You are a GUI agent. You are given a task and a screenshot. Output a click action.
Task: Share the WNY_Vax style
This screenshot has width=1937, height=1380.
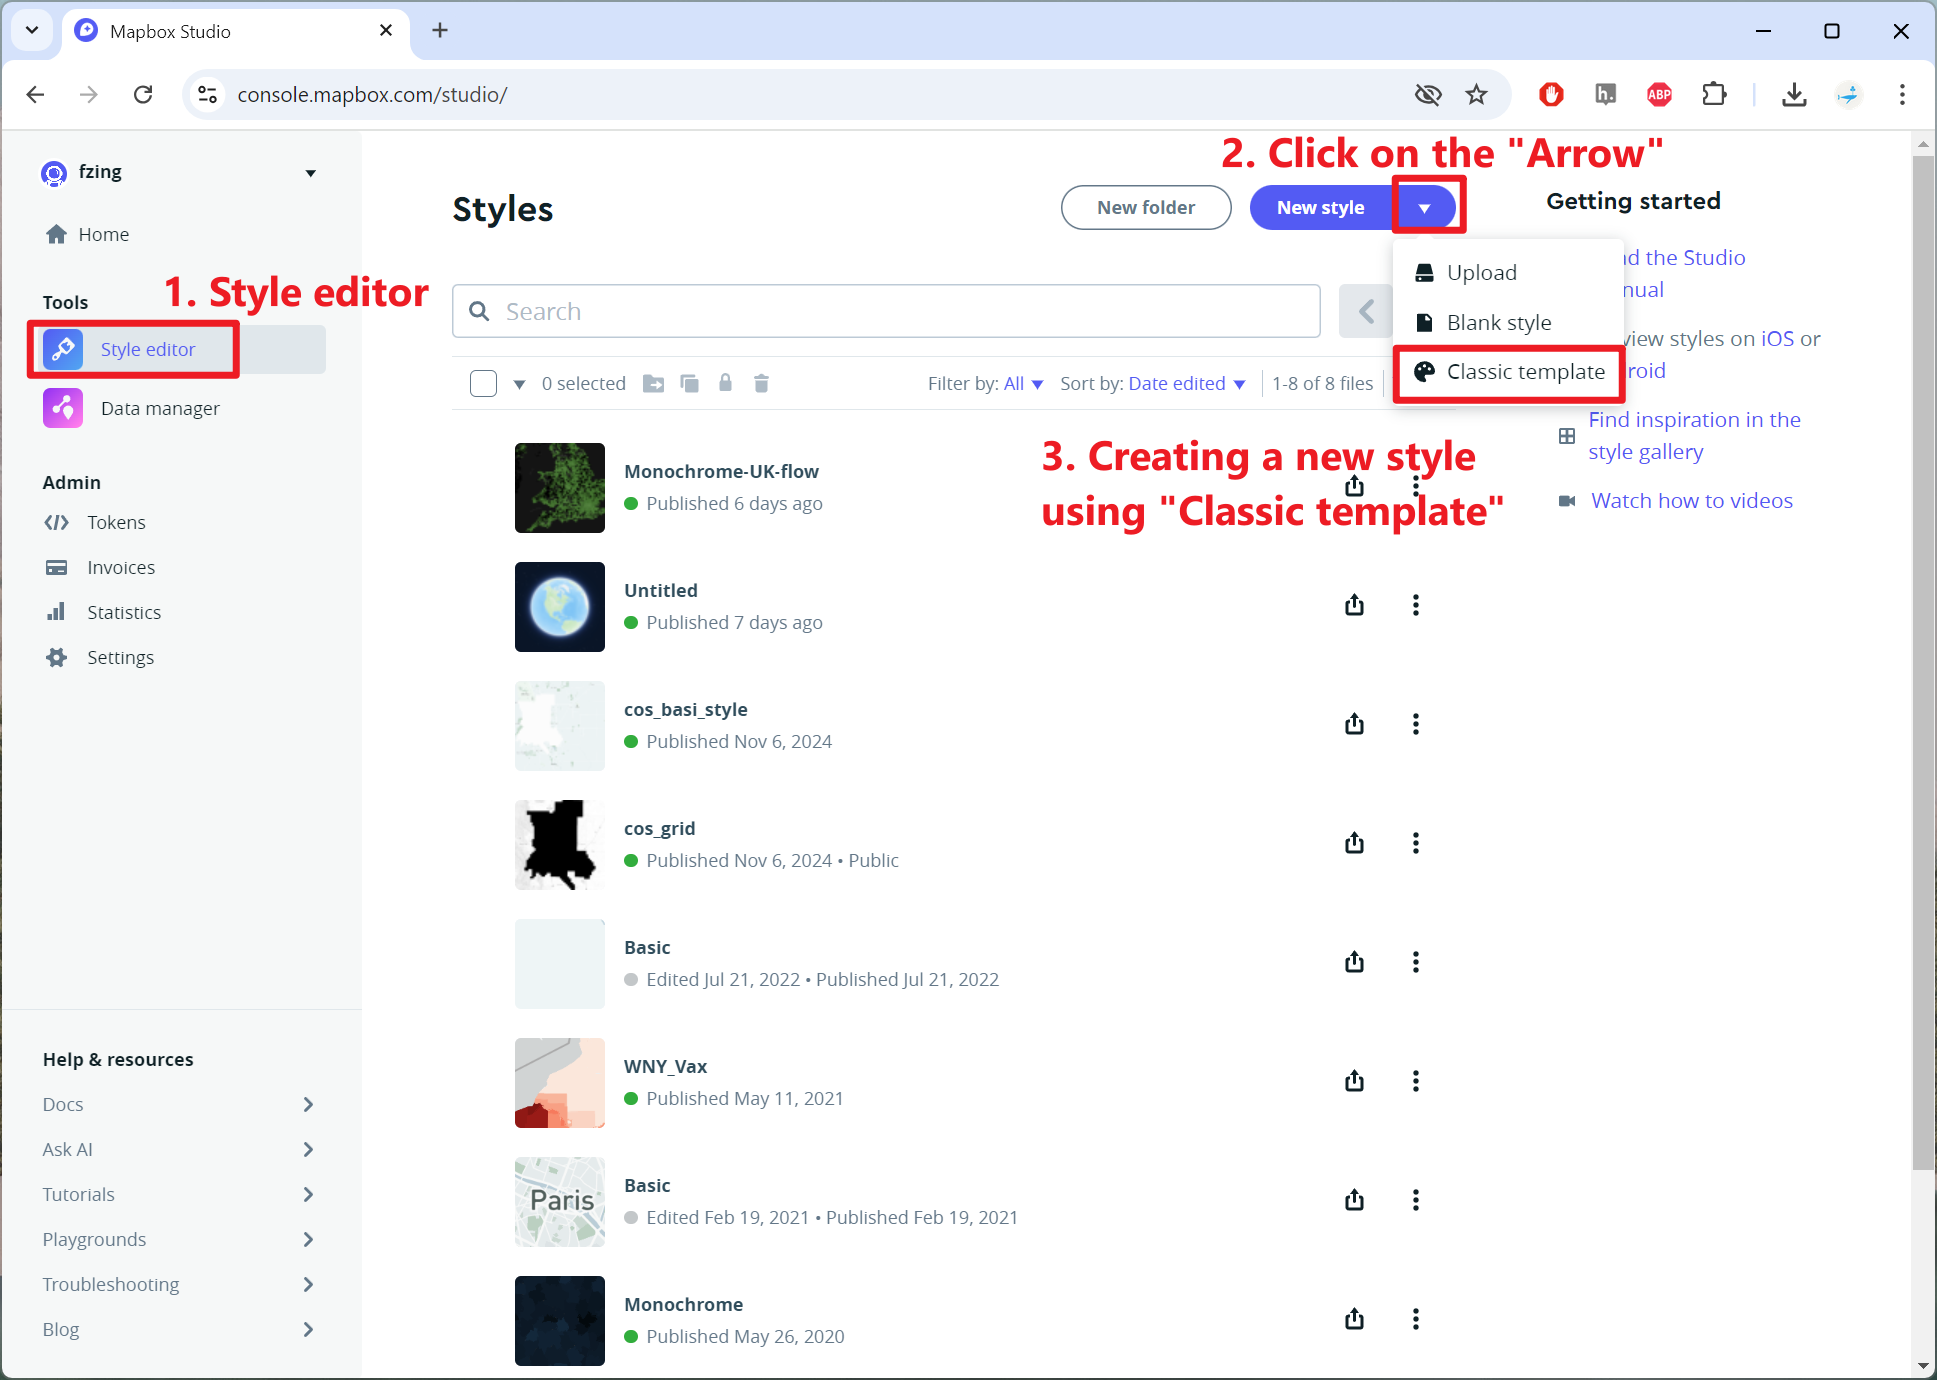1354,1080
